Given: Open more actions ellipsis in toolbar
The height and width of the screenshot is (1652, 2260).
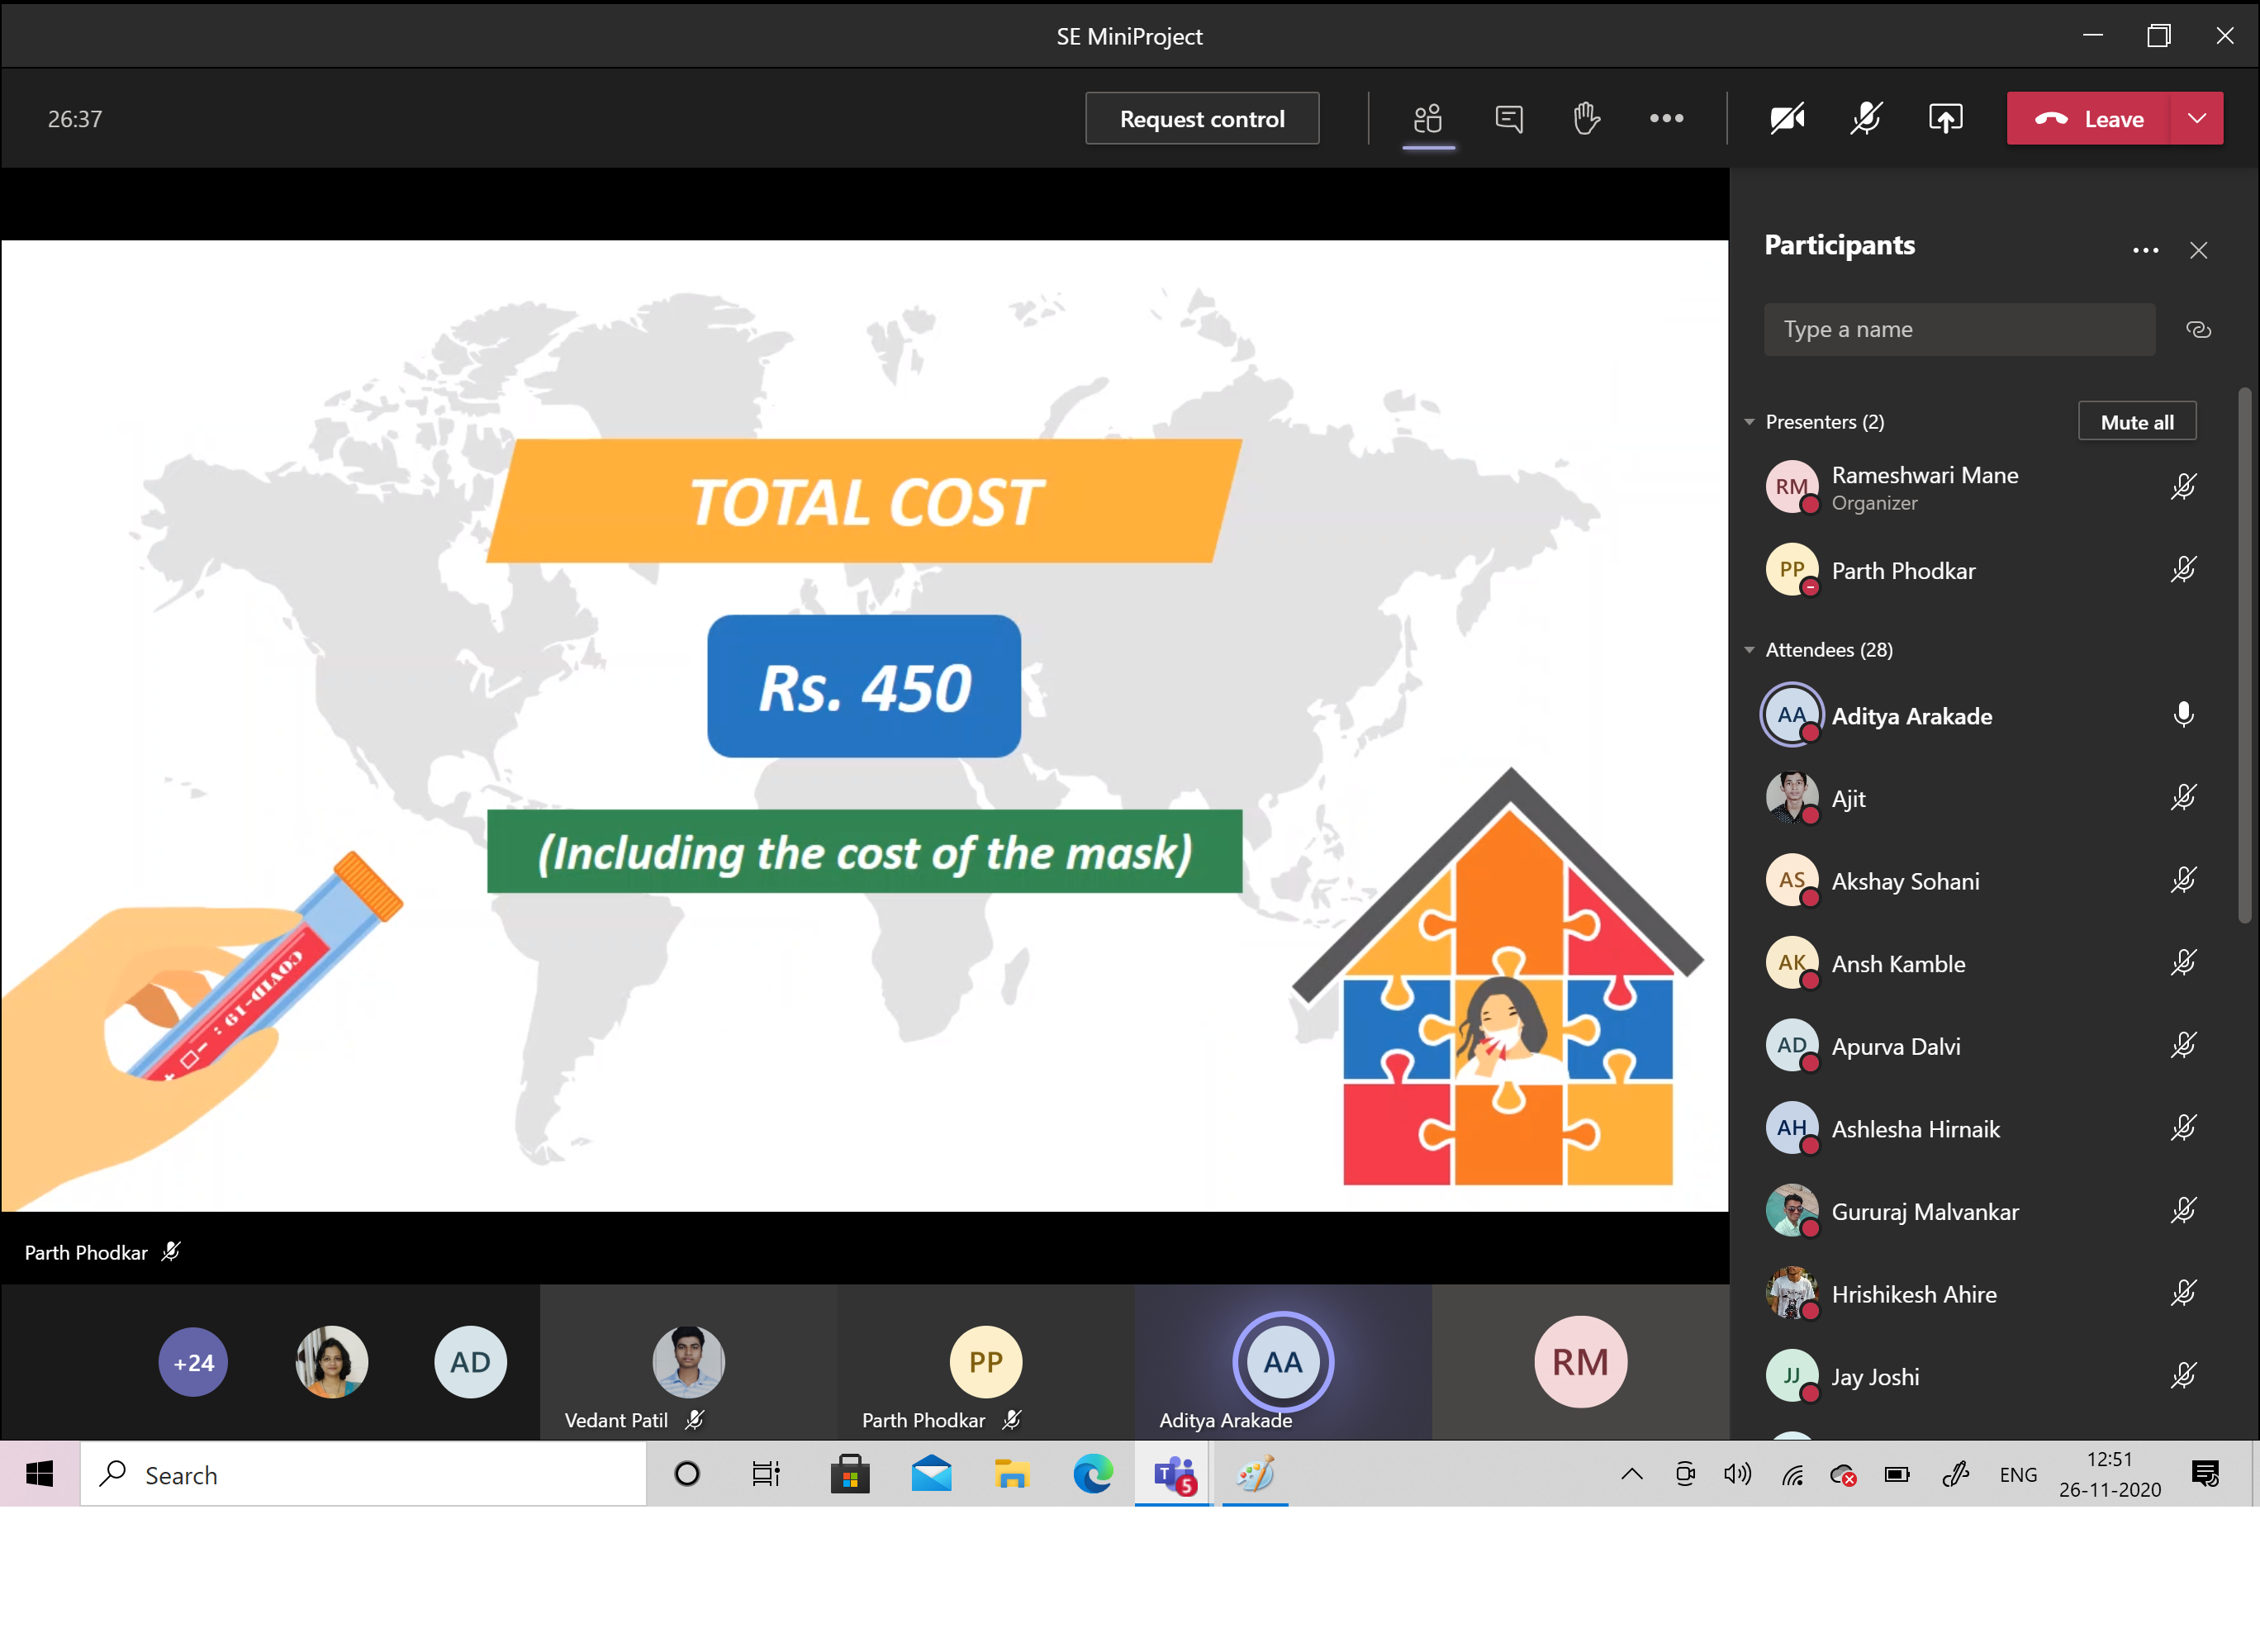Looking at the screenshot, I should 1666,119.
